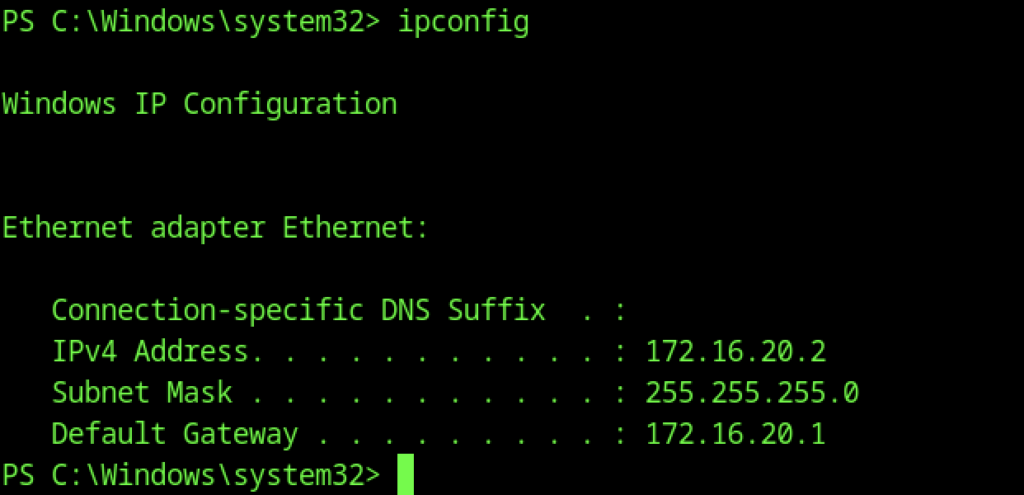Click the Ethernet adapter Ethernet line
Image resolution: width=1024 pixels, height=495 pixels.
(215, 228)
